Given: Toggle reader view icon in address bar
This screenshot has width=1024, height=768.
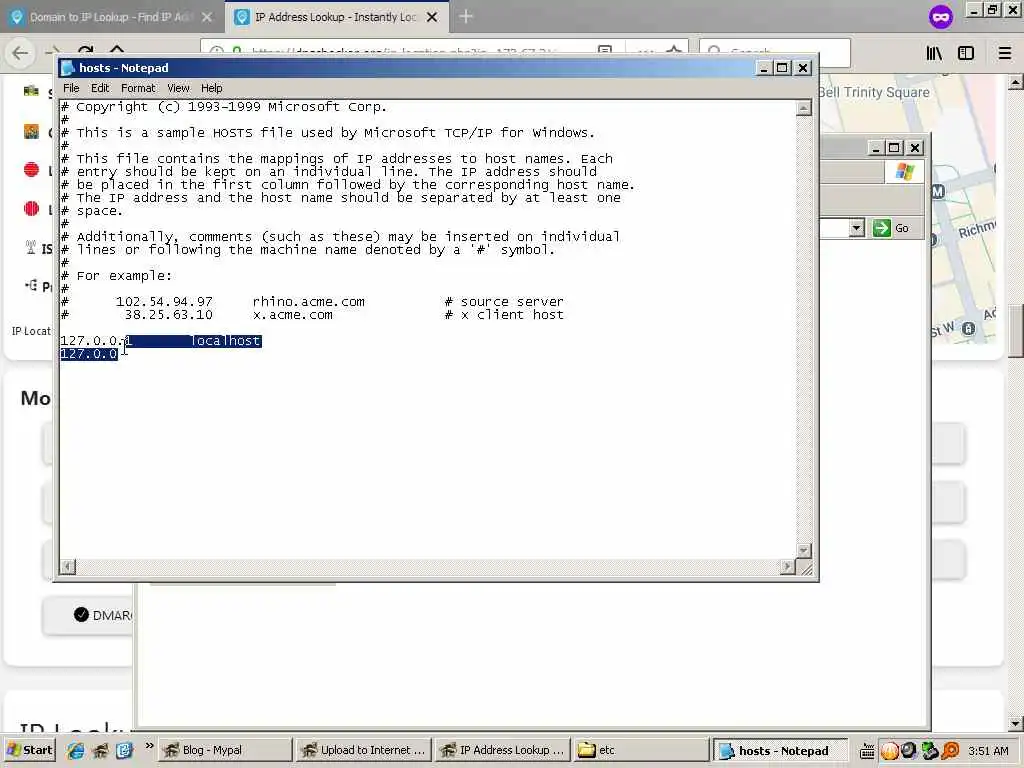Looking at the screenshot, I should [x=605, y=52].
